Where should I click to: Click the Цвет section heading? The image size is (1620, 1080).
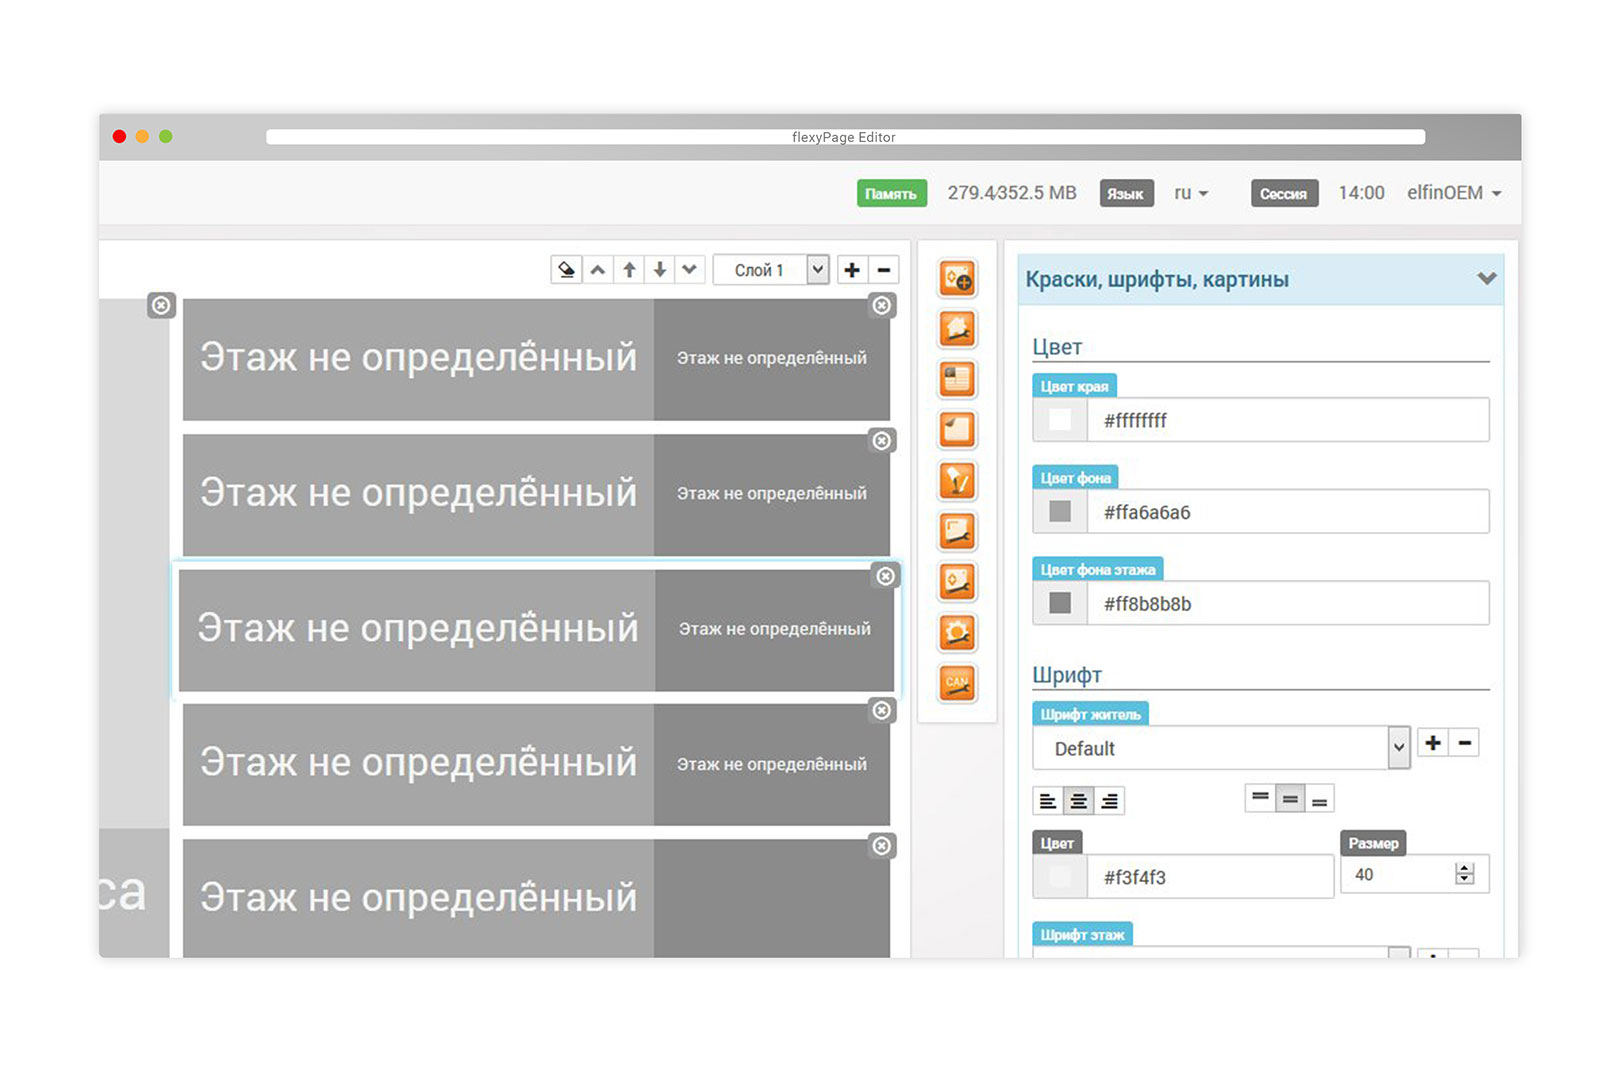[x=1057, y=347]
